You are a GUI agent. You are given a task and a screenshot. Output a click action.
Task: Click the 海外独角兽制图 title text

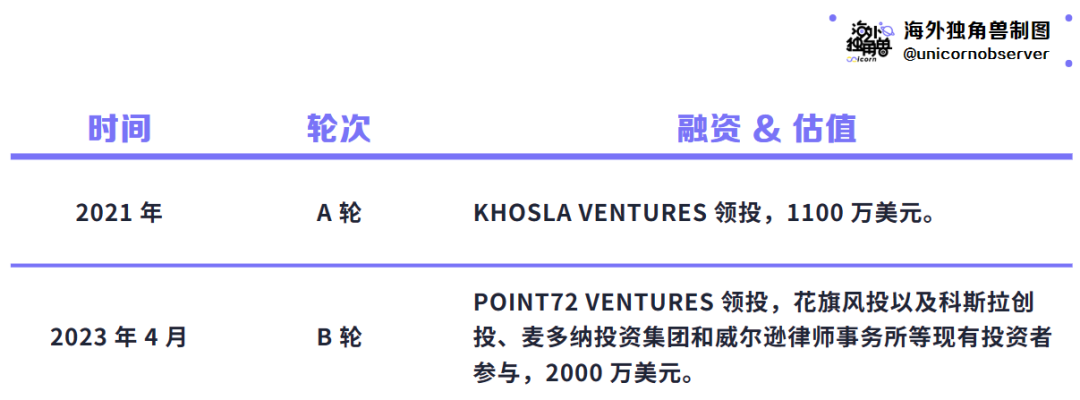pos(976,30)
